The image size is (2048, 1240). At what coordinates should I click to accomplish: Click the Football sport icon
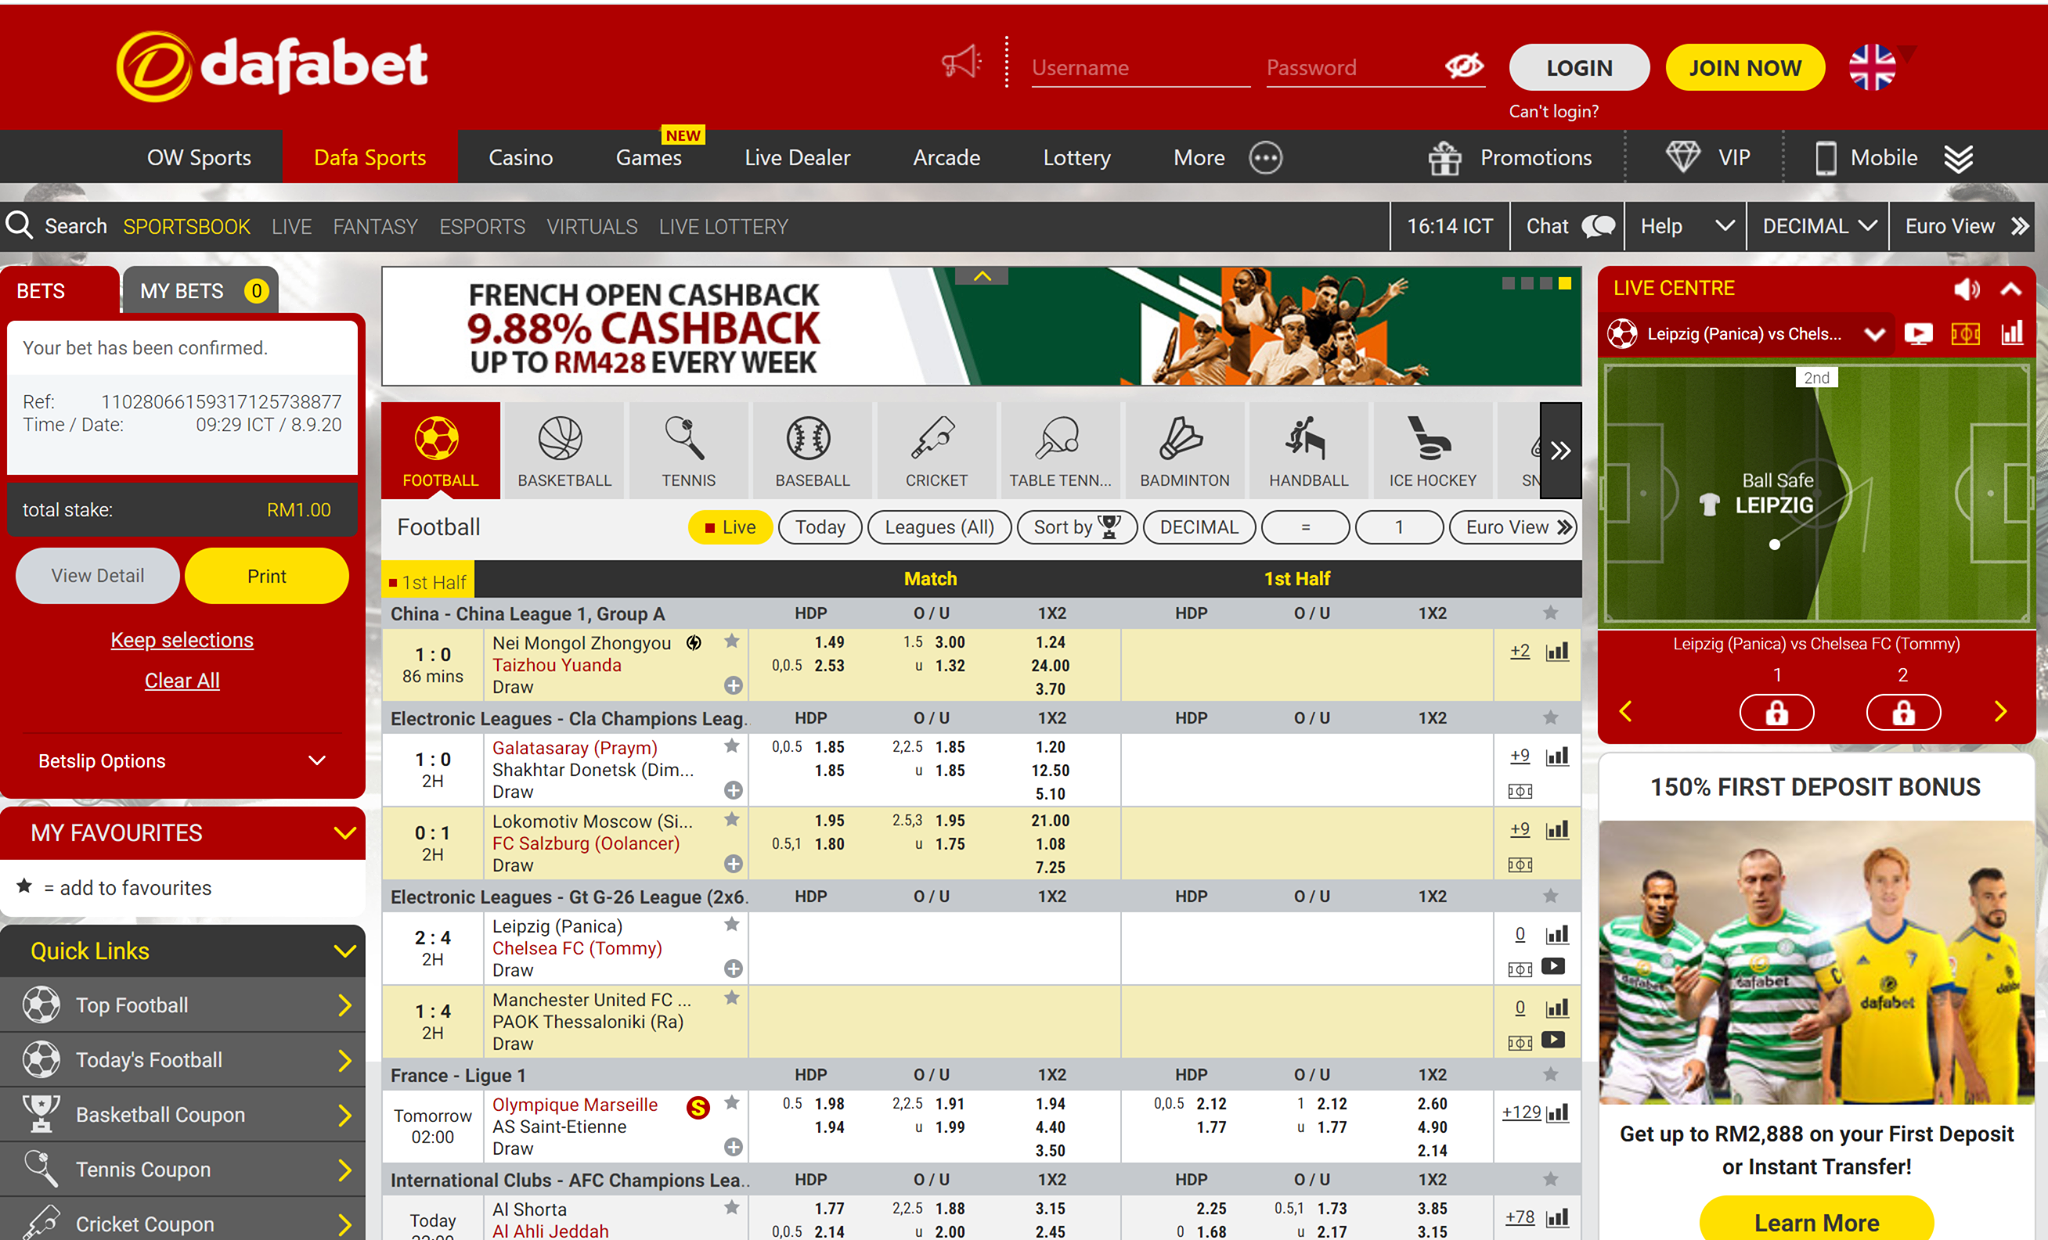tap(439, 447)
